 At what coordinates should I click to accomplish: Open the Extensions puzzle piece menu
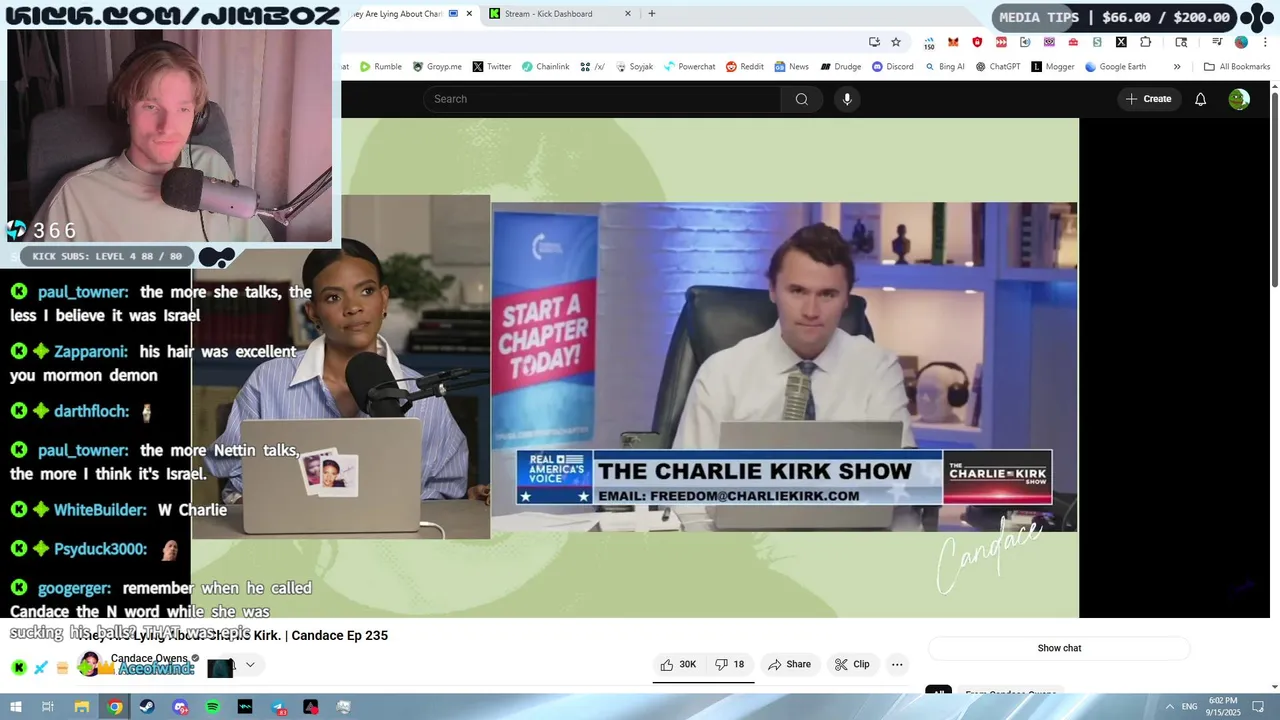coord(1145,42)
